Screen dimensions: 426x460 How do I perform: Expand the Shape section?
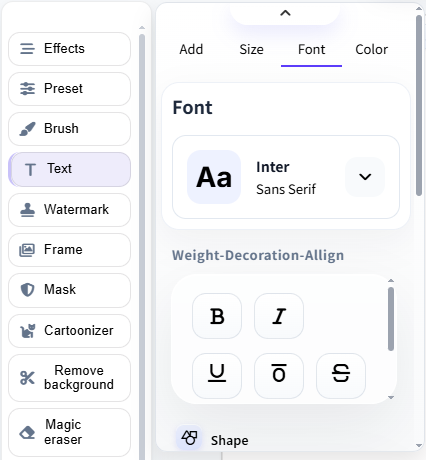point(215,438)
